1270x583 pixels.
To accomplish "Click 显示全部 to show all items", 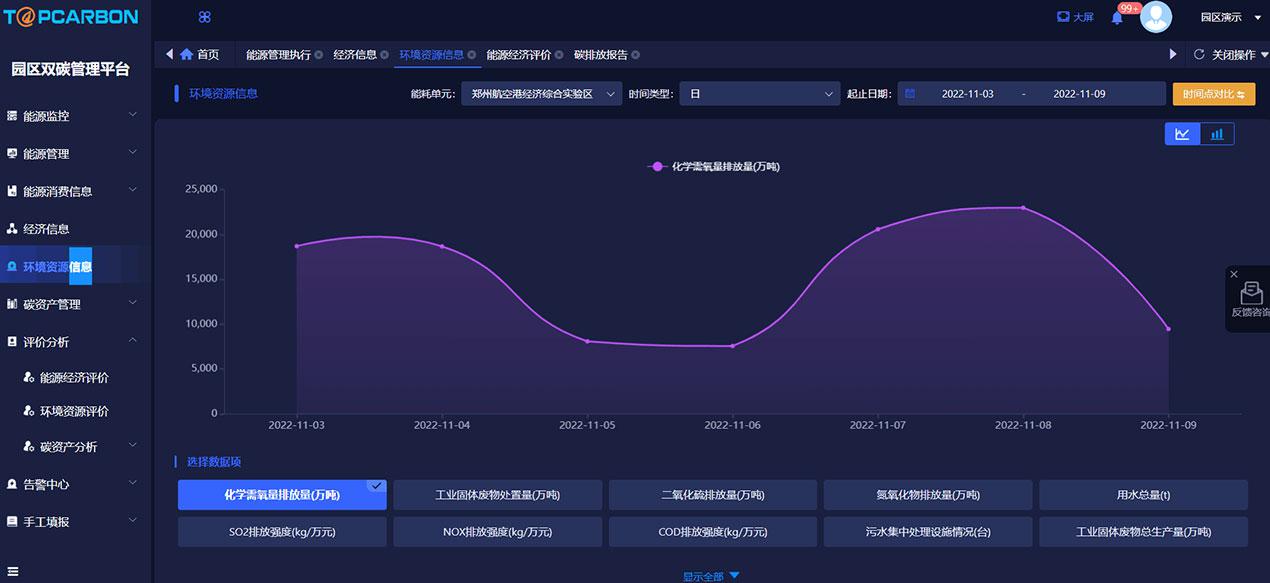I will point(711,576).
